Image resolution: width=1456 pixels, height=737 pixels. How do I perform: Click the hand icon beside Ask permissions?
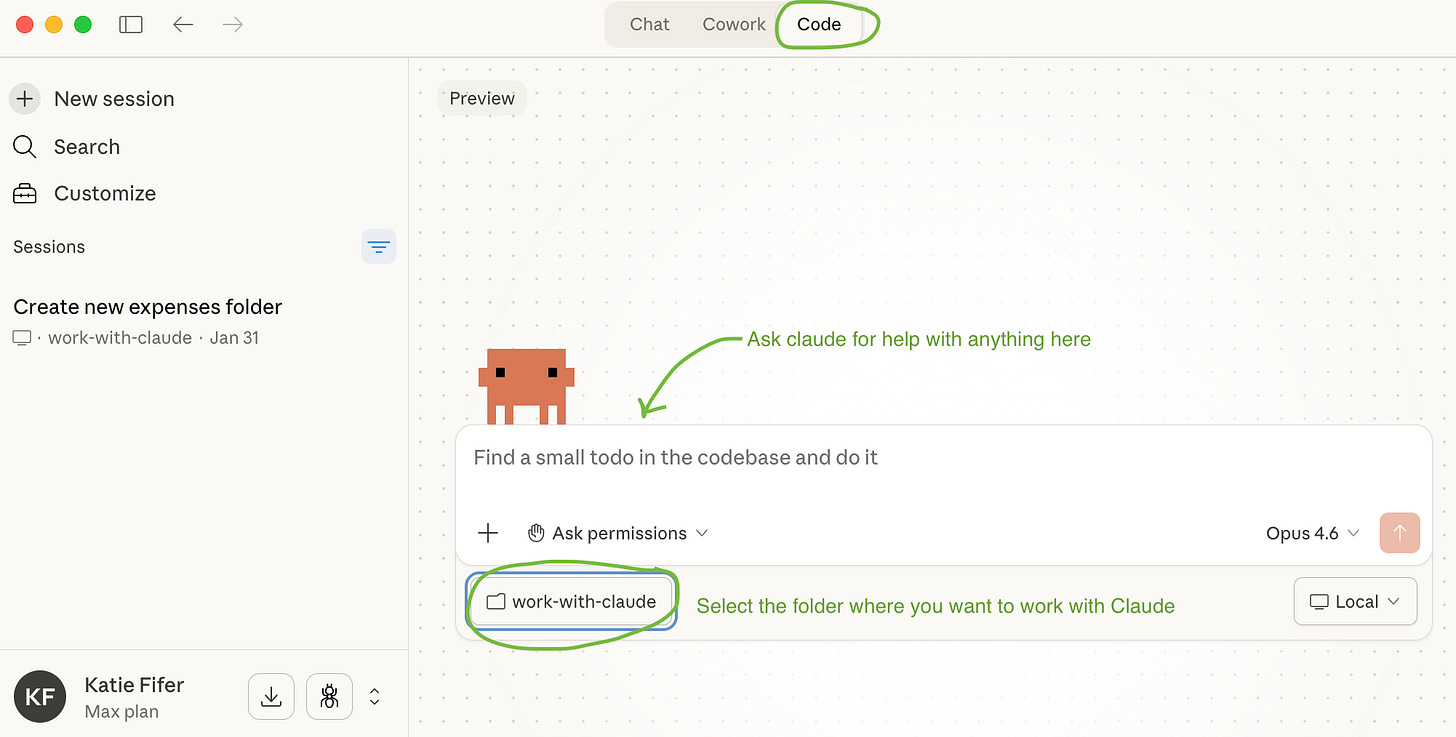[x=536, y=533]
